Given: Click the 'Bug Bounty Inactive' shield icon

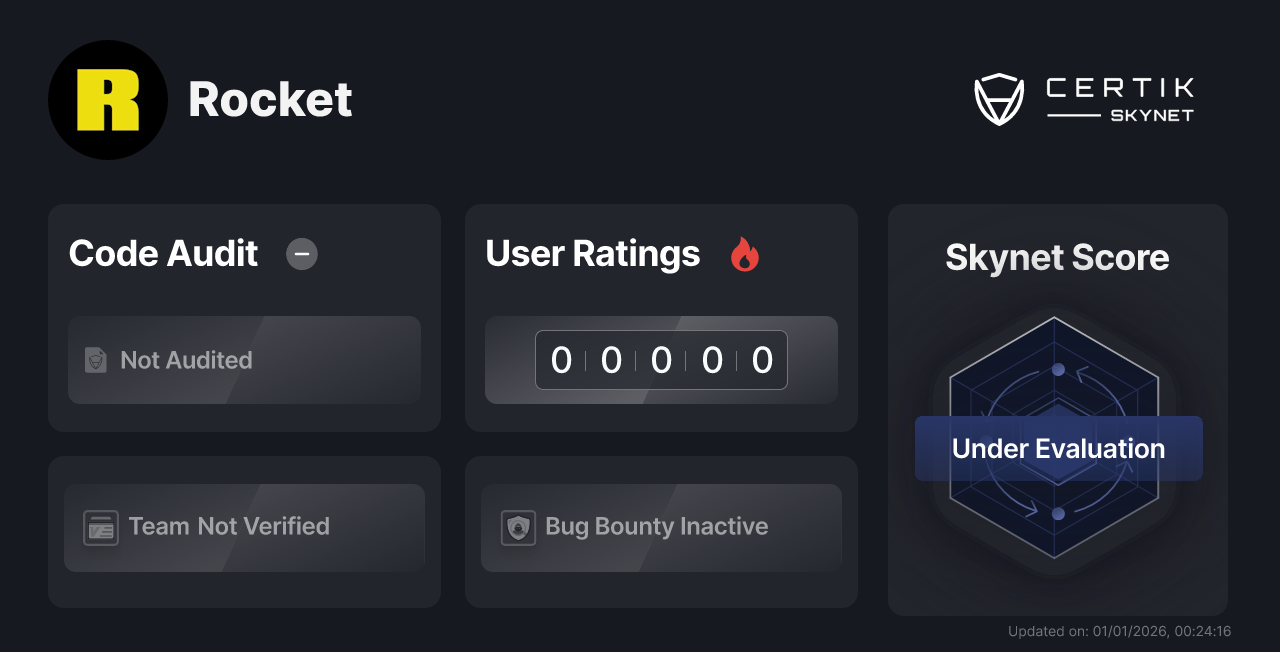Looking at the screenshot, I should point(517,527).
